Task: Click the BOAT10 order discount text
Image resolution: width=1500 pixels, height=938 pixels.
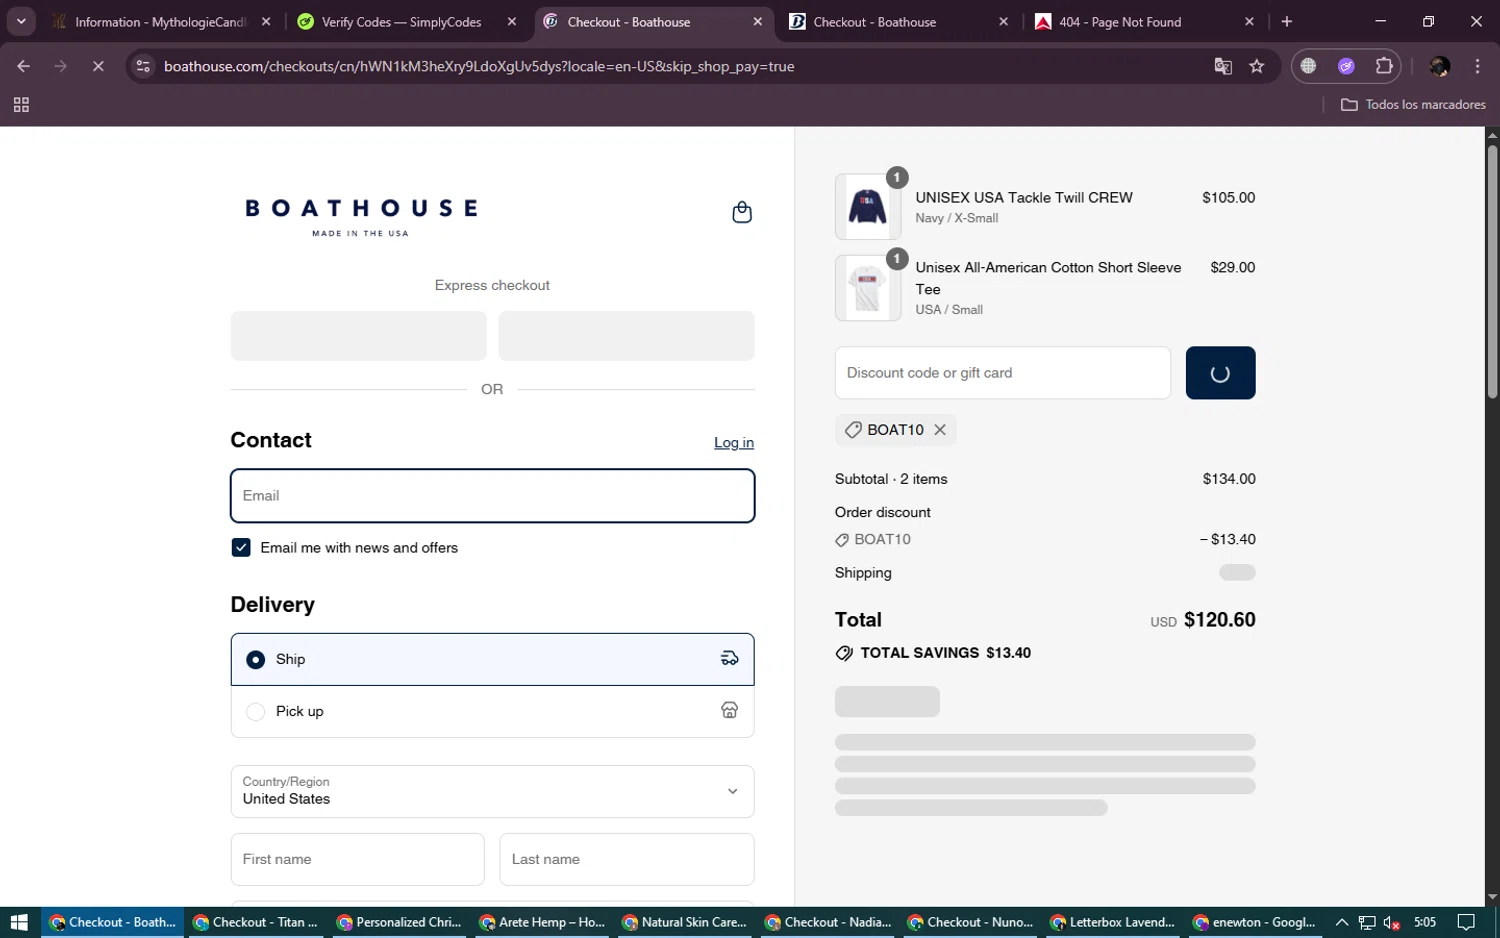Action: tap(882, 539)
